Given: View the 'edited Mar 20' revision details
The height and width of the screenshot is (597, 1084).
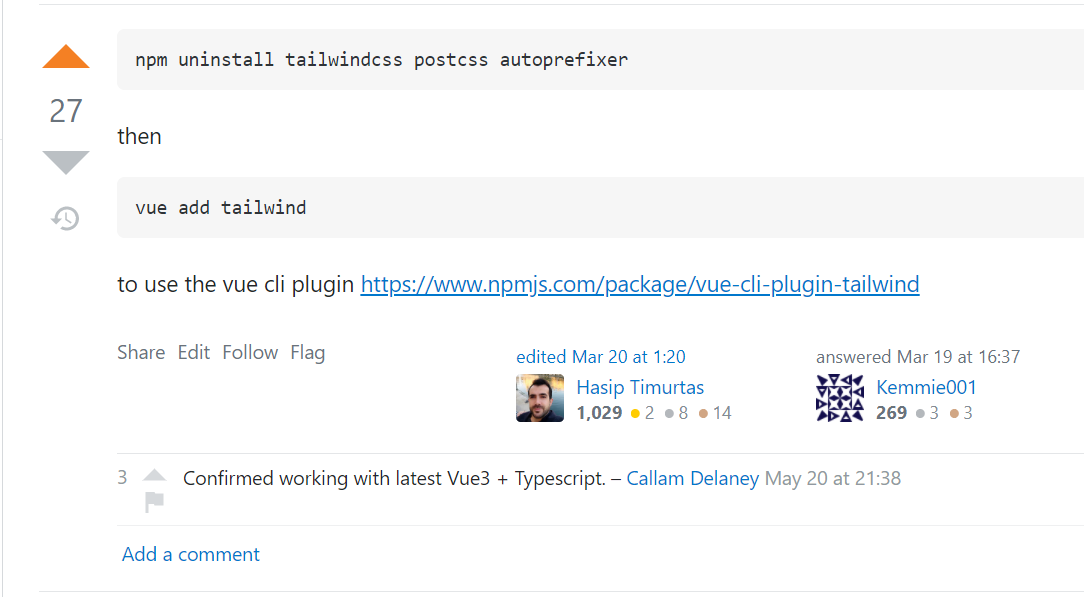Looking at the screenshot, I should pos(600,356).
